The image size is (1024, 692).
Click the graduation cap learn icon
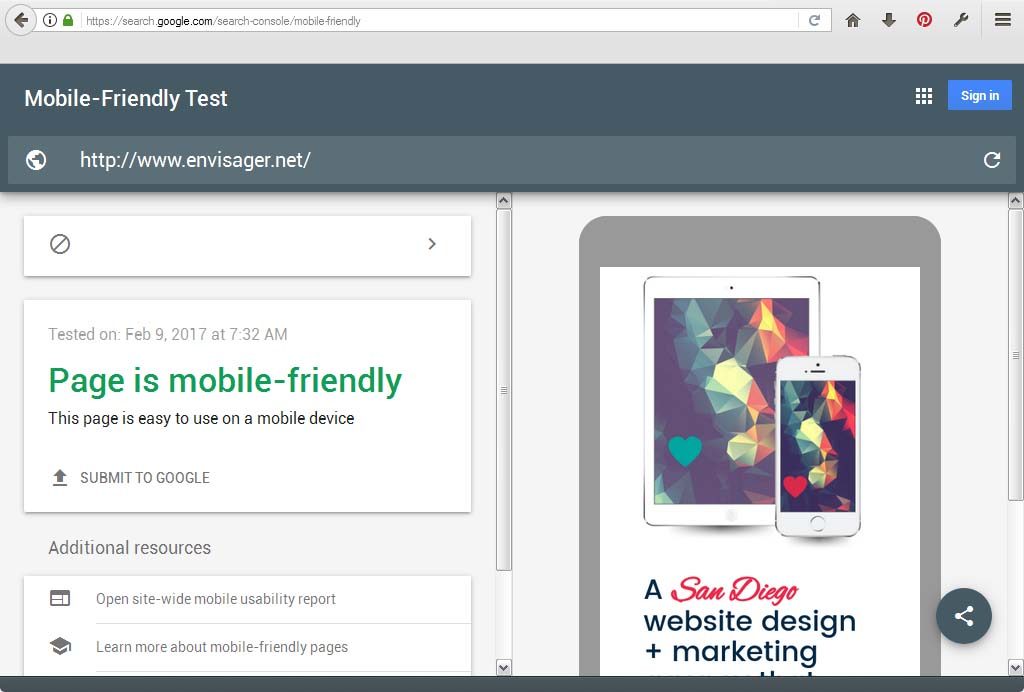point(60,646)
